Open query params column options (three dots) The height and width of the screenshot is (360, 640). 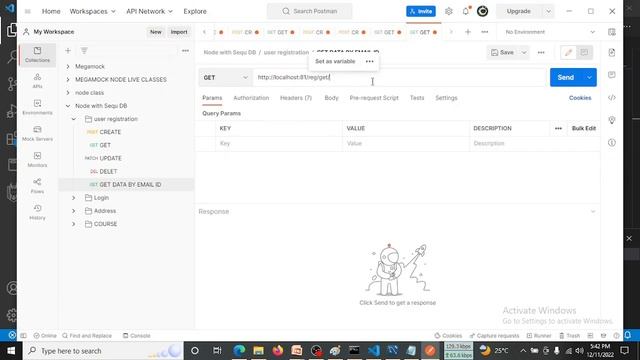(558, 128)
